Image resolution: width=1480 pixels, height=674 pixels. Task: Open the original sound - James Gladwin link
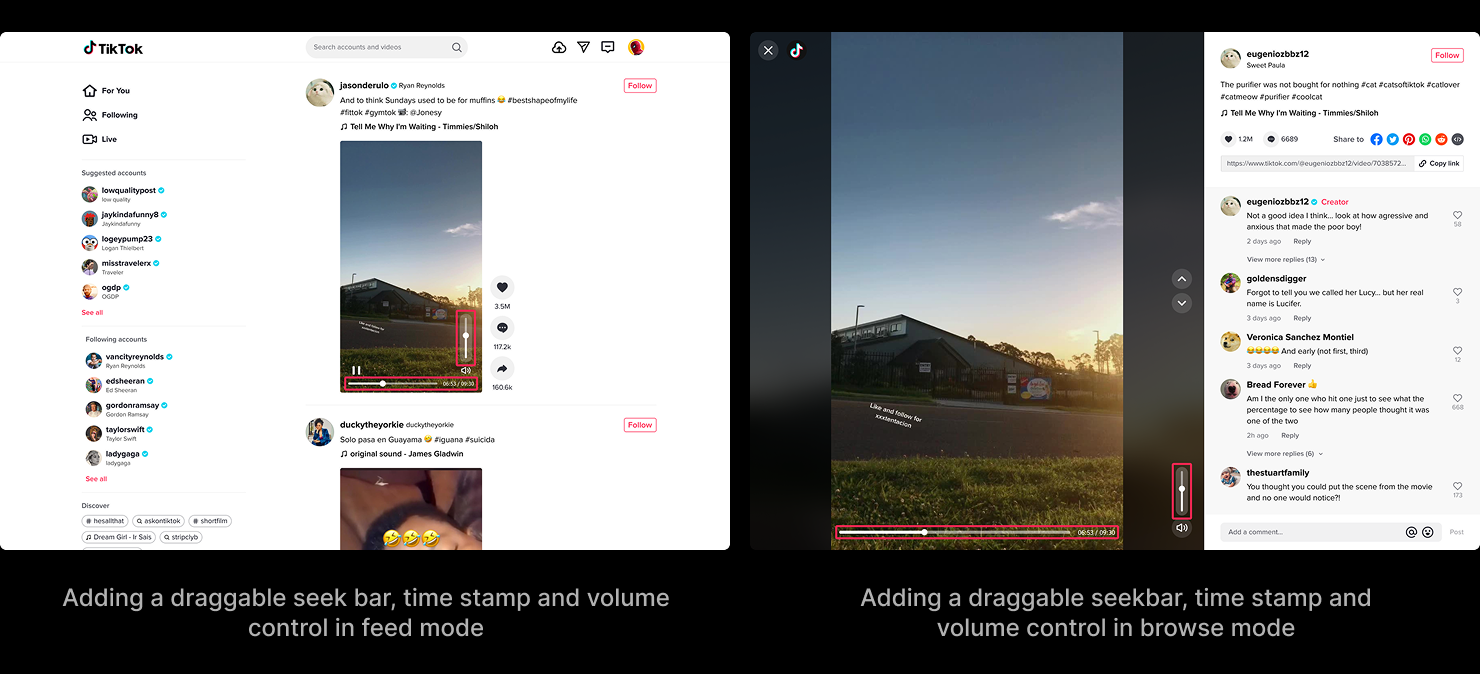(x=402, y=454)
